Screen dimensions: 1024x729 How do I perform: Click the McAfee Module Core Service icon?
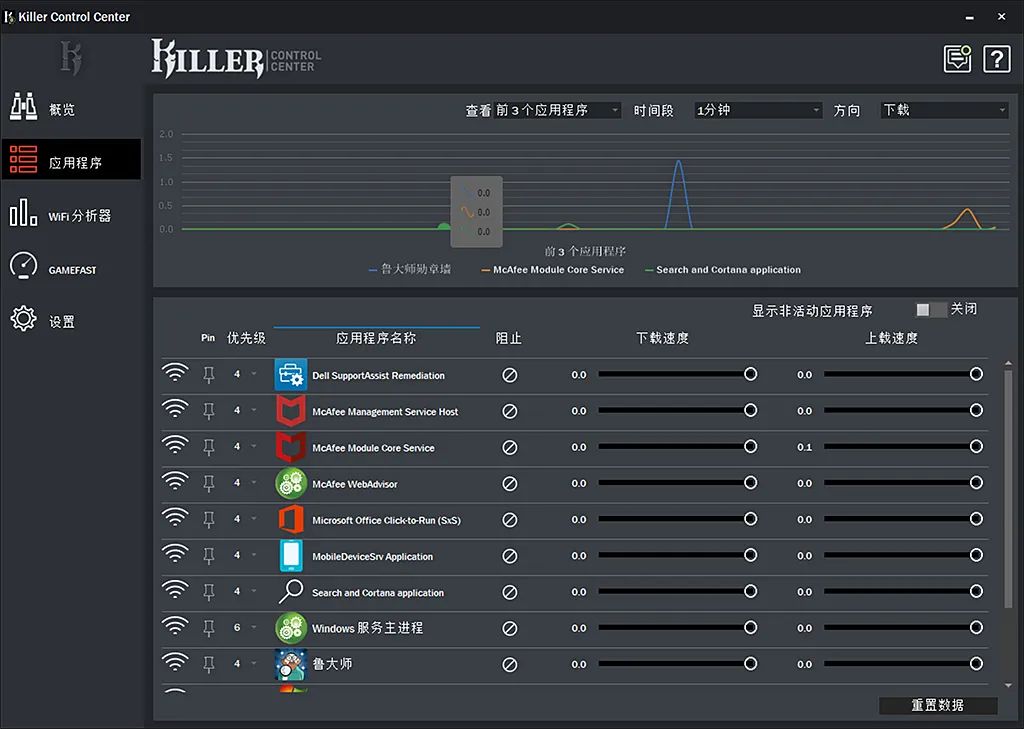[291, 447]
